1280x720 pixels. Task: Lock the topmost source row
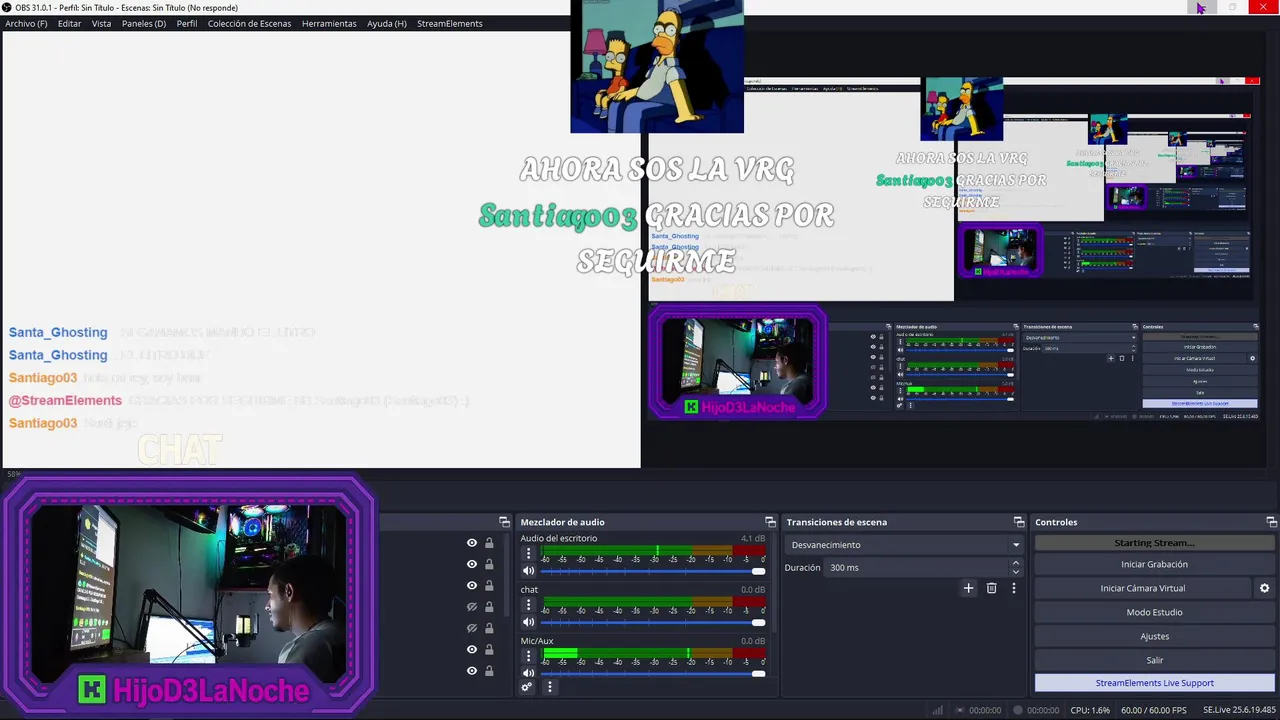pyautogui.click(x=489, y=543)
